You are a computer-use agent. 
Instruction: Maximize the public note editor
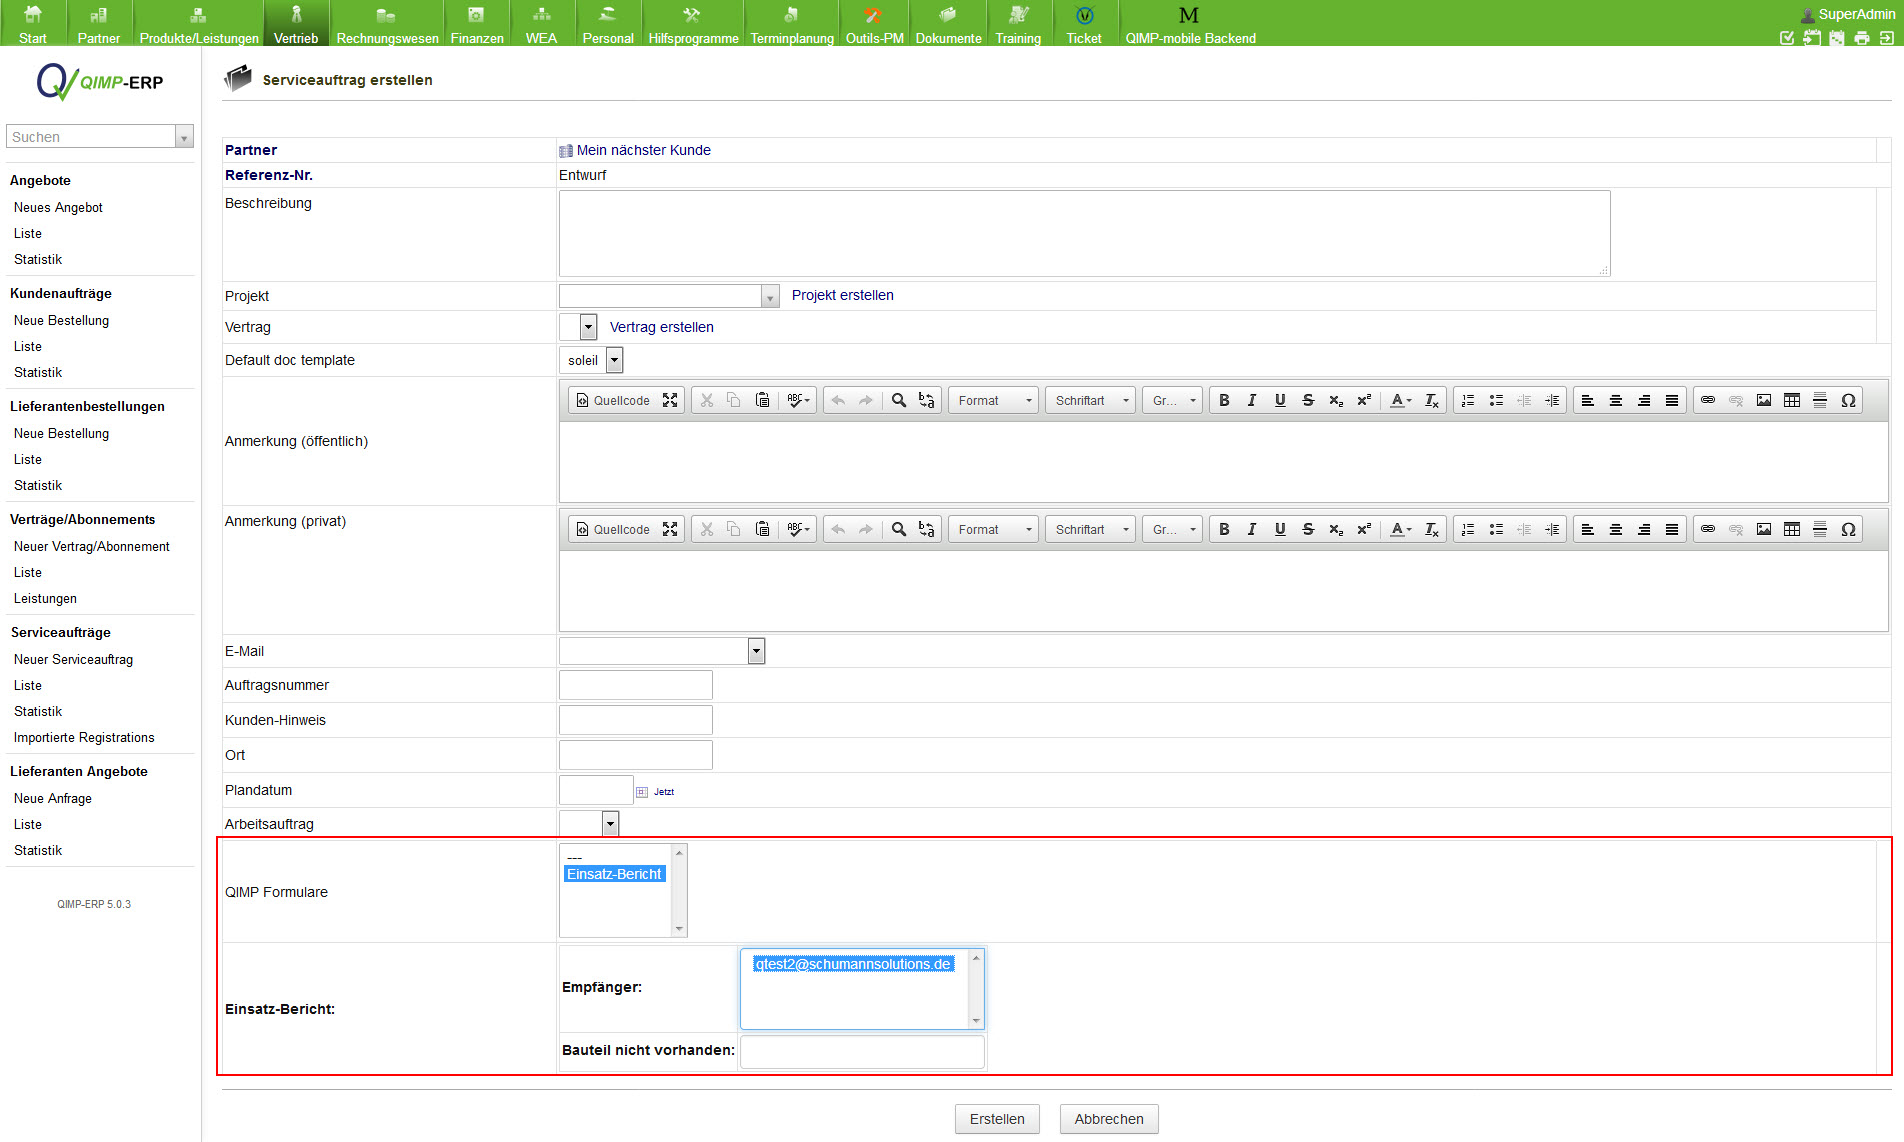670,400
